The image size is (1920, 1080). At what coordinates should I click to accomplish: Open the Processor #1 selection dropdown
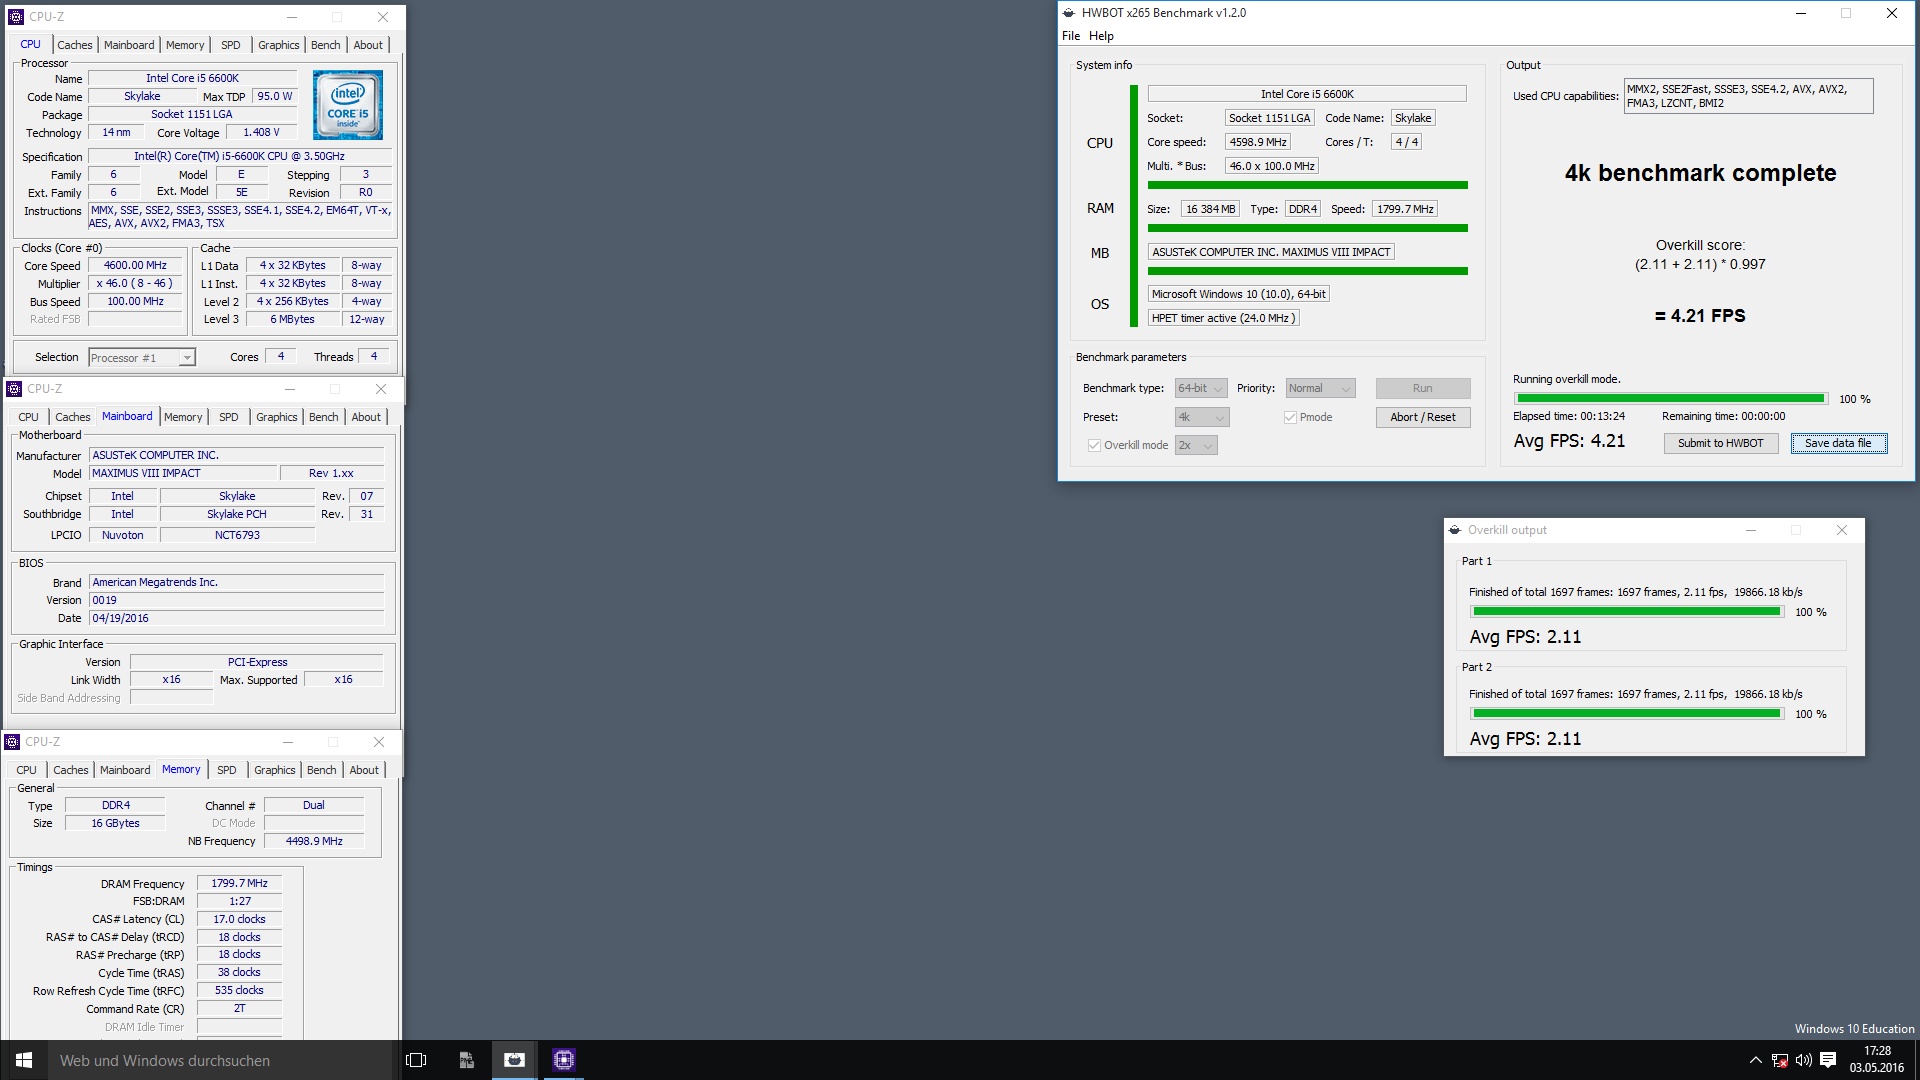coord(142,358)
